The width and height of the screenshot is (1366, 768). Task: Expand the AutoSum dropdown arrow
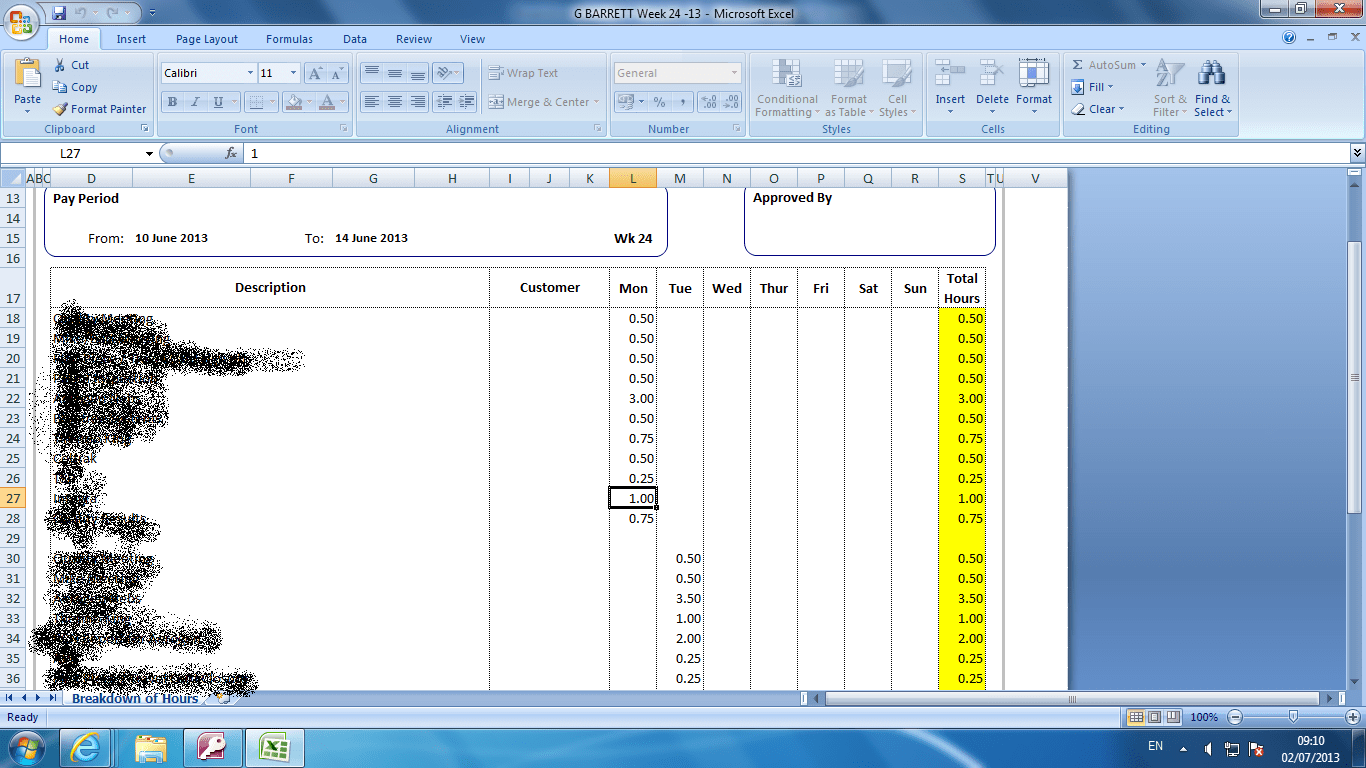[x=1143, y=65]
